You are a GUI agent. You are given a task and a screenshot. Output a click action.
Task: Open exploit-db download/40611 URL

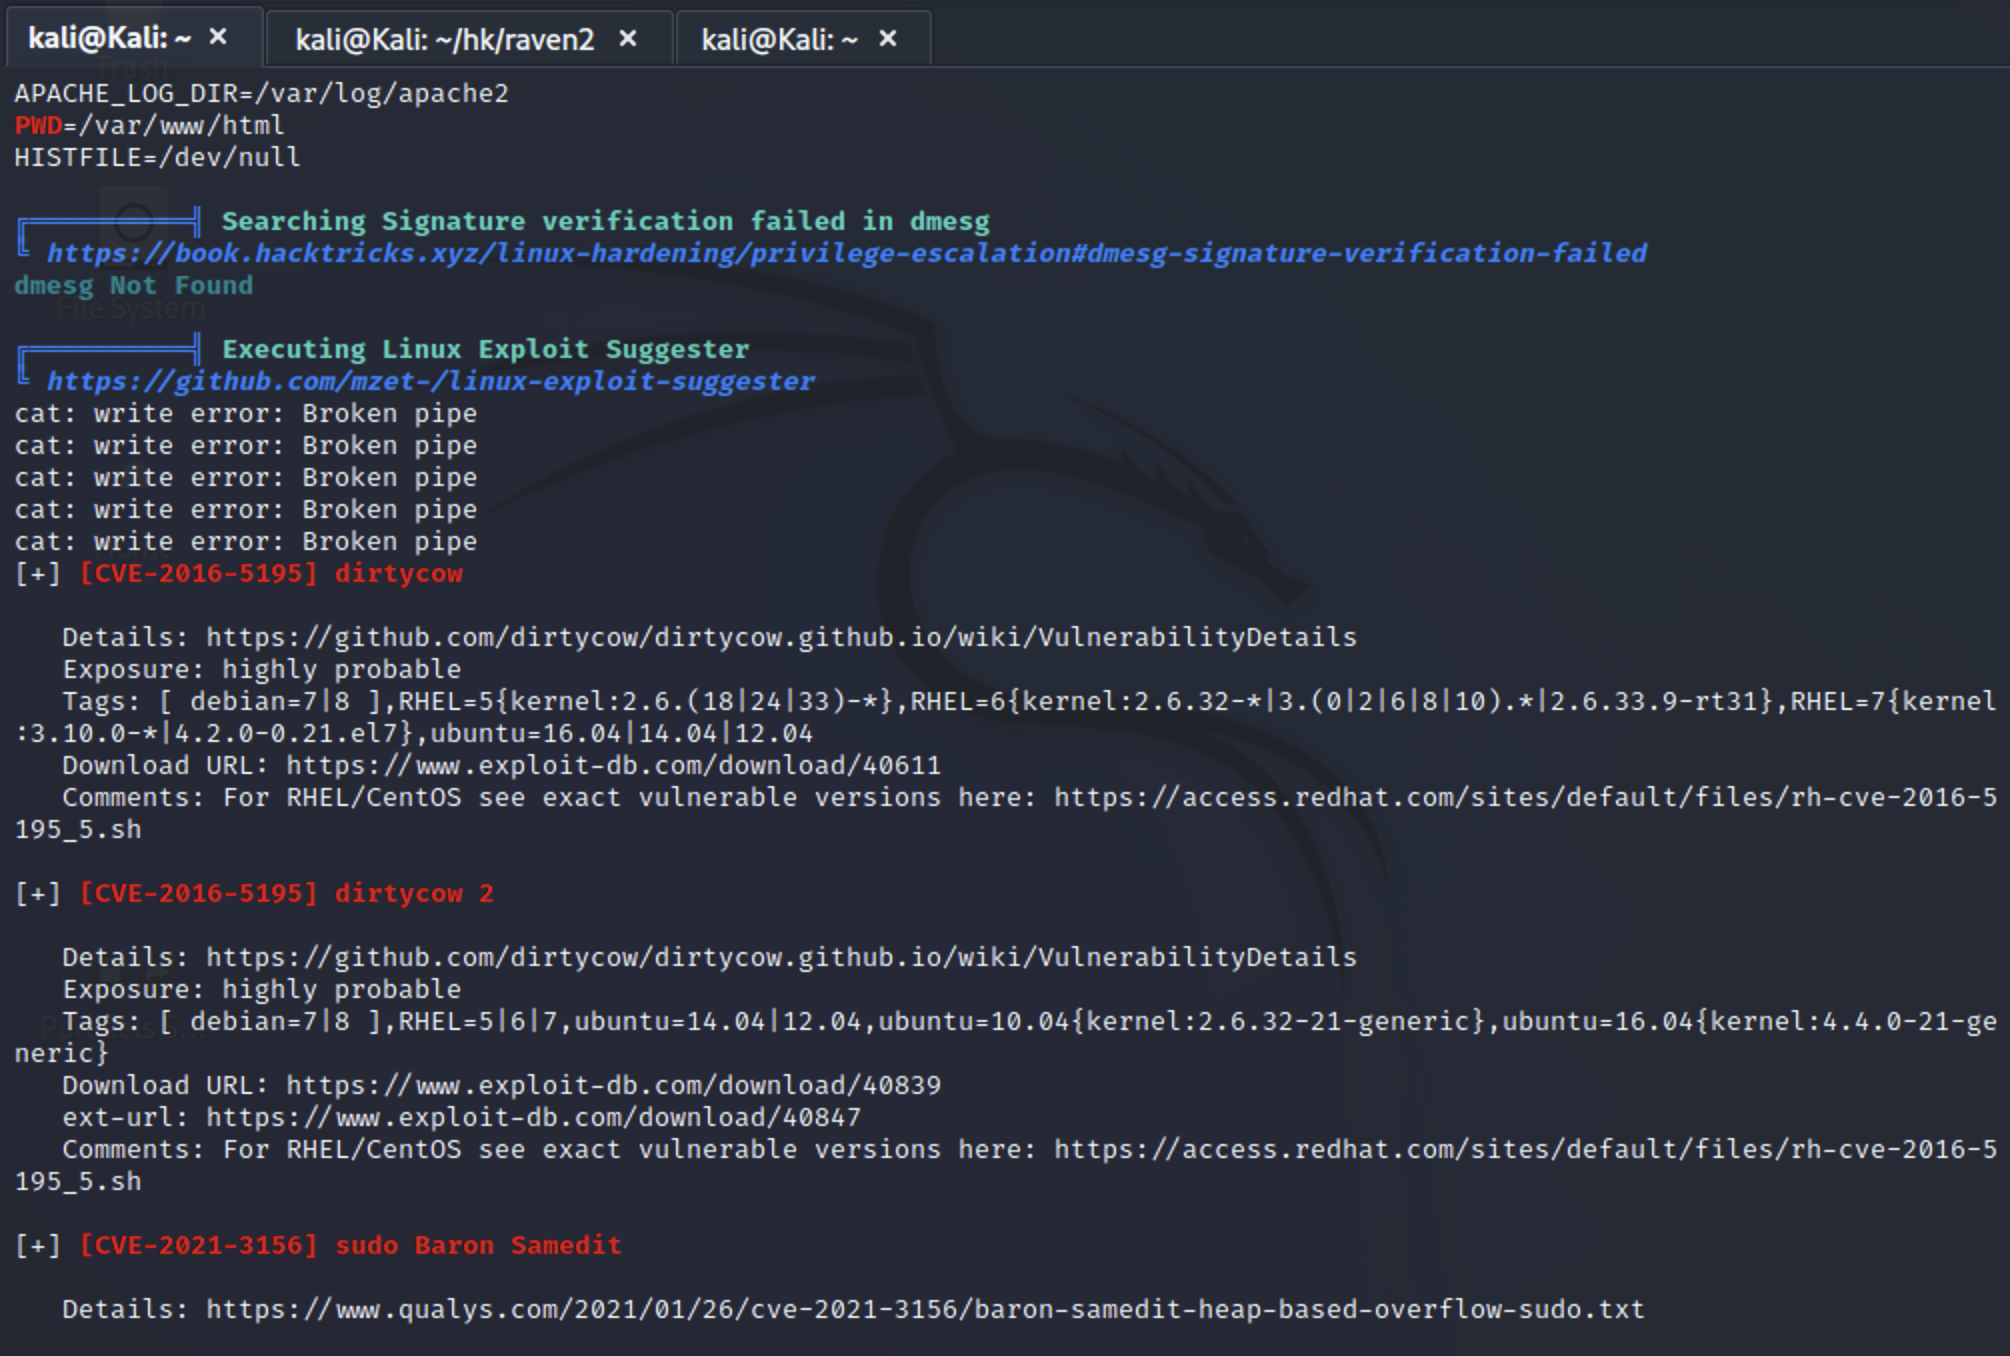[613, 766]
